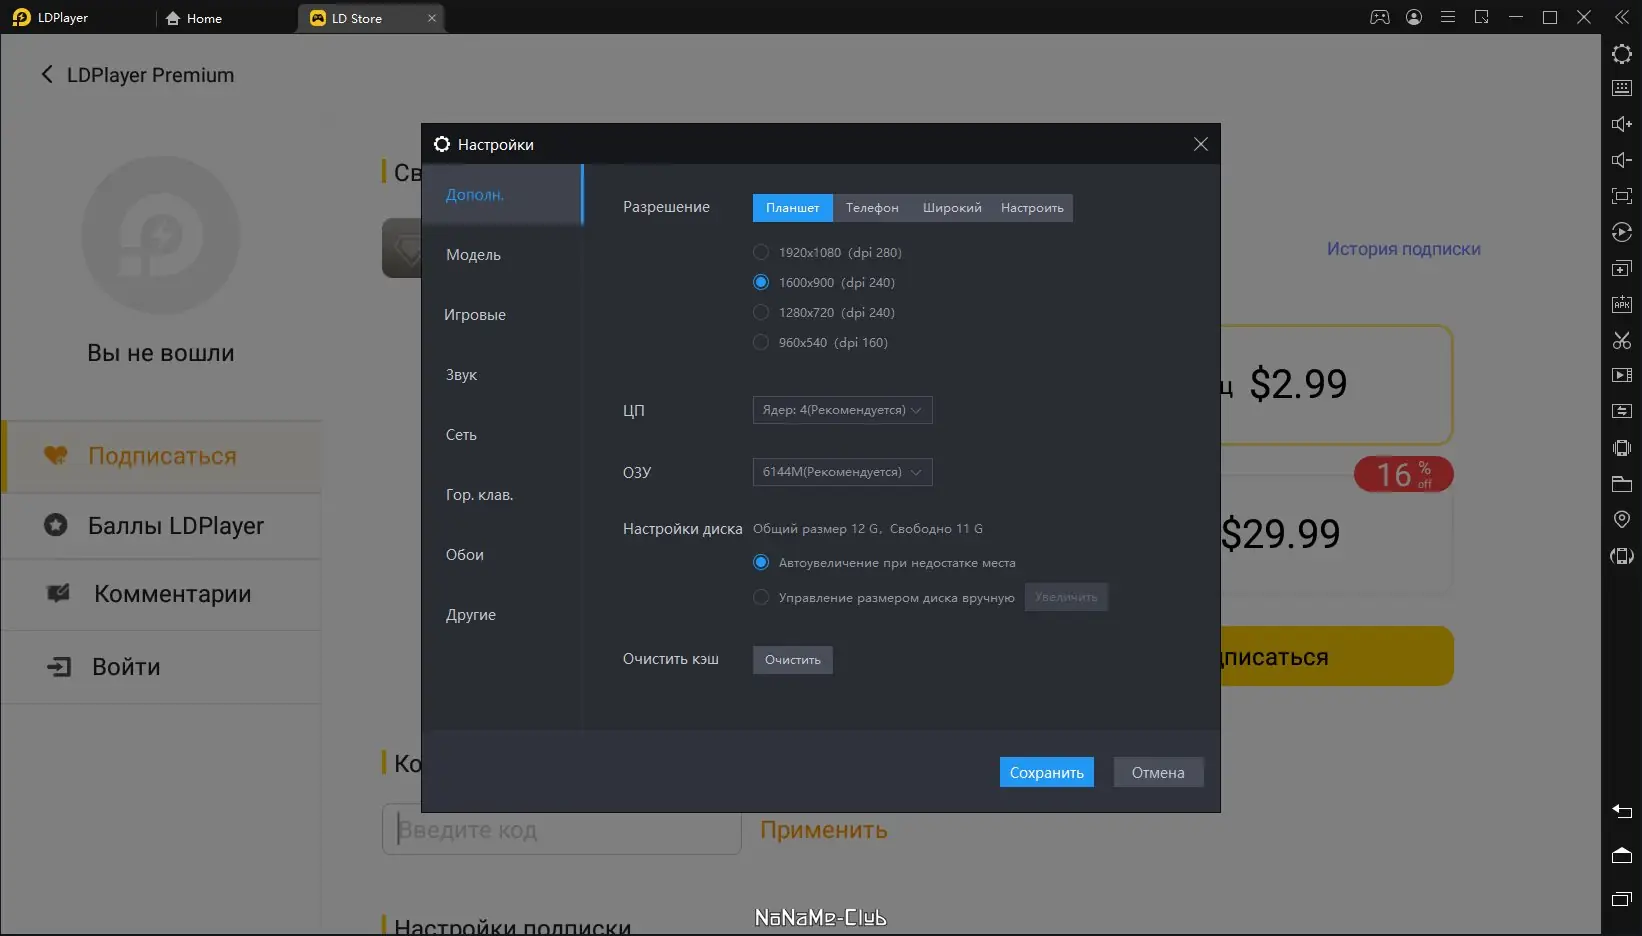Switch to the Модель settings section
The width and height of the screenshot is (1642, 936).
[x=502, y=255]
